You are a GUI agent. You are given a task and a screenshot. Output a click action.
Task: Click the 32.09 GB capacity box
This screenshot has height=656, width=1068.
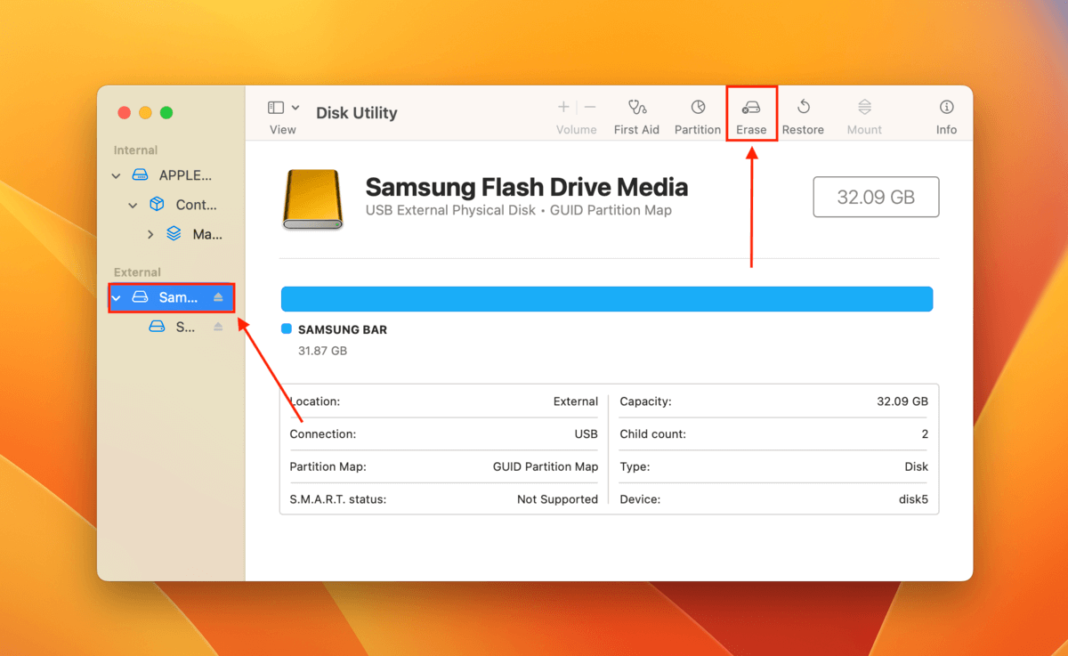[875, 197]
